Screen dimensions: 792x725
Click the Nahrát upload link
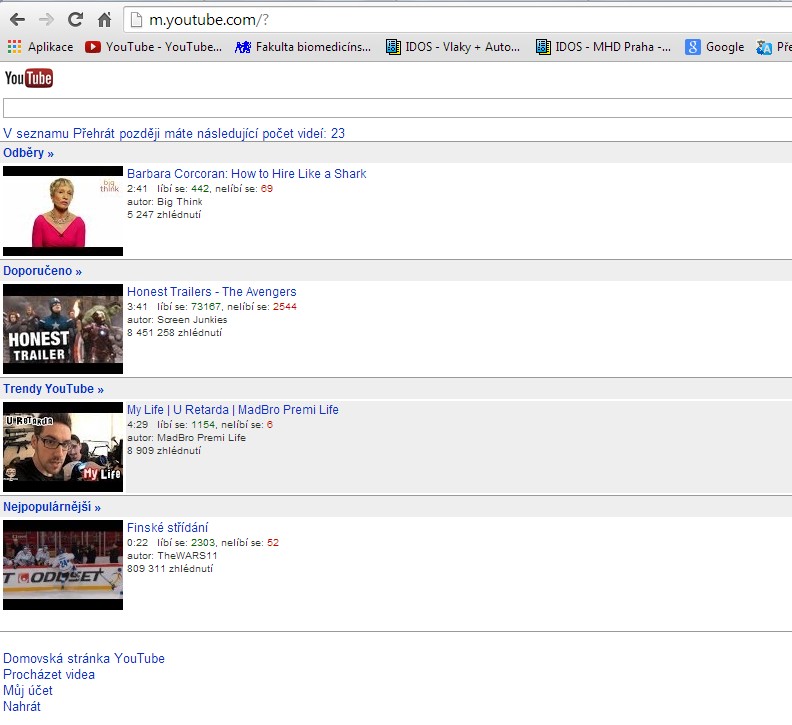pos(22,706)
